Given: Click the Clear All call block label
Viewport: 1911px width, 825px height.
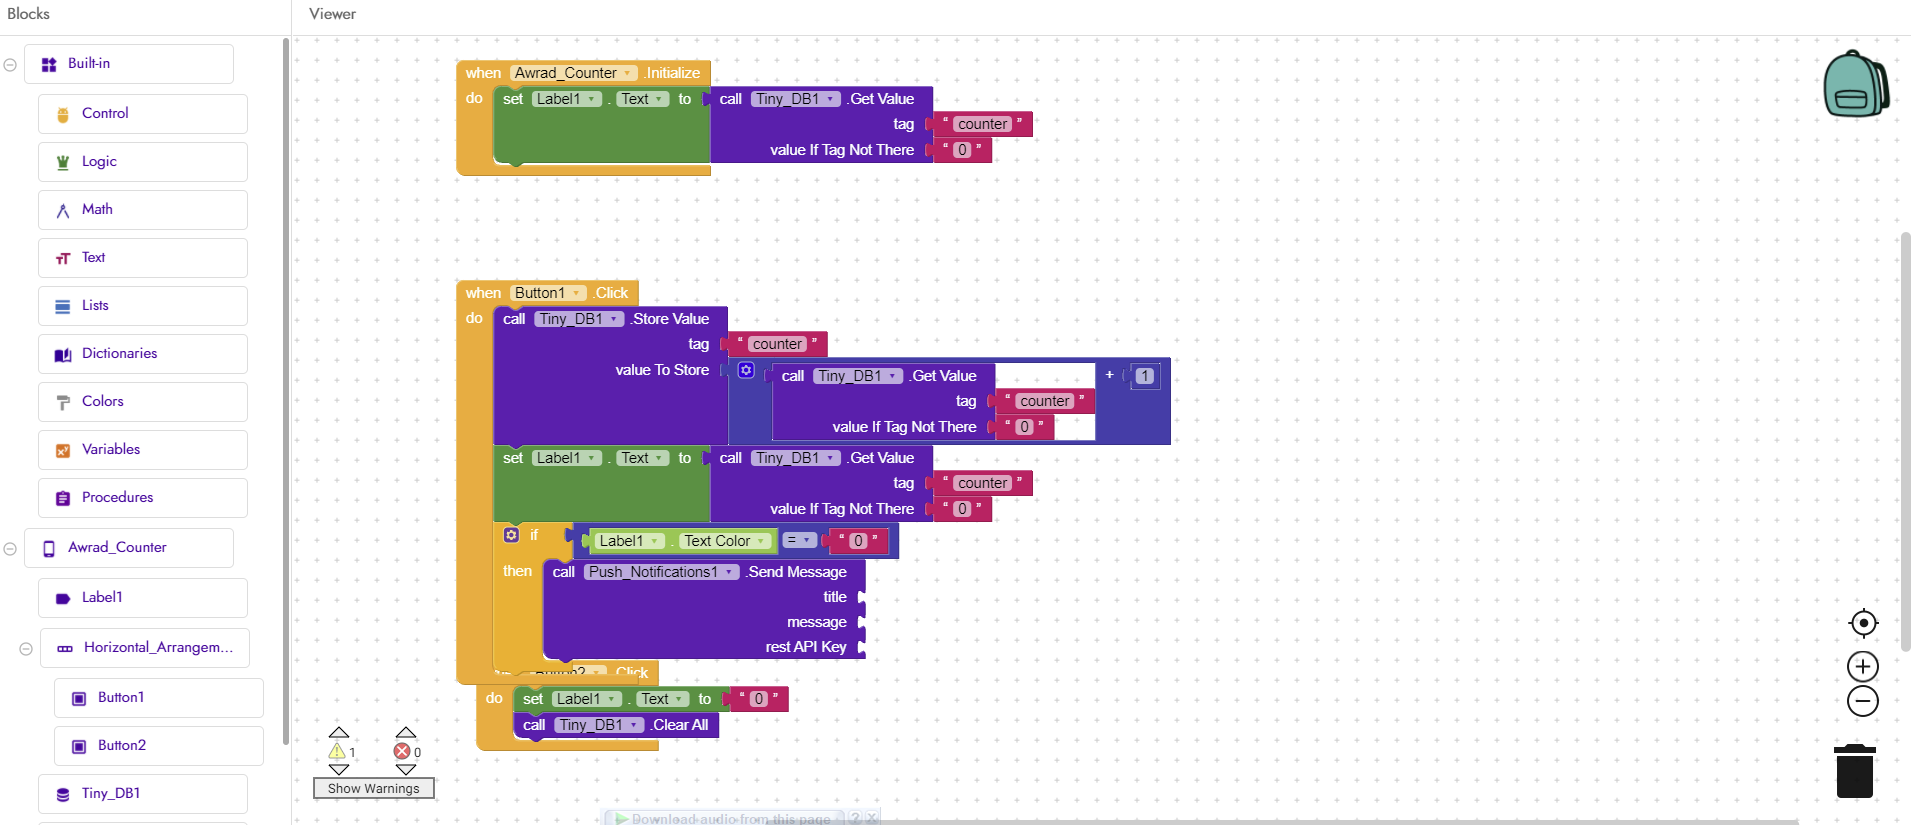Looking at the screenshot, I should tap(680, 725).
